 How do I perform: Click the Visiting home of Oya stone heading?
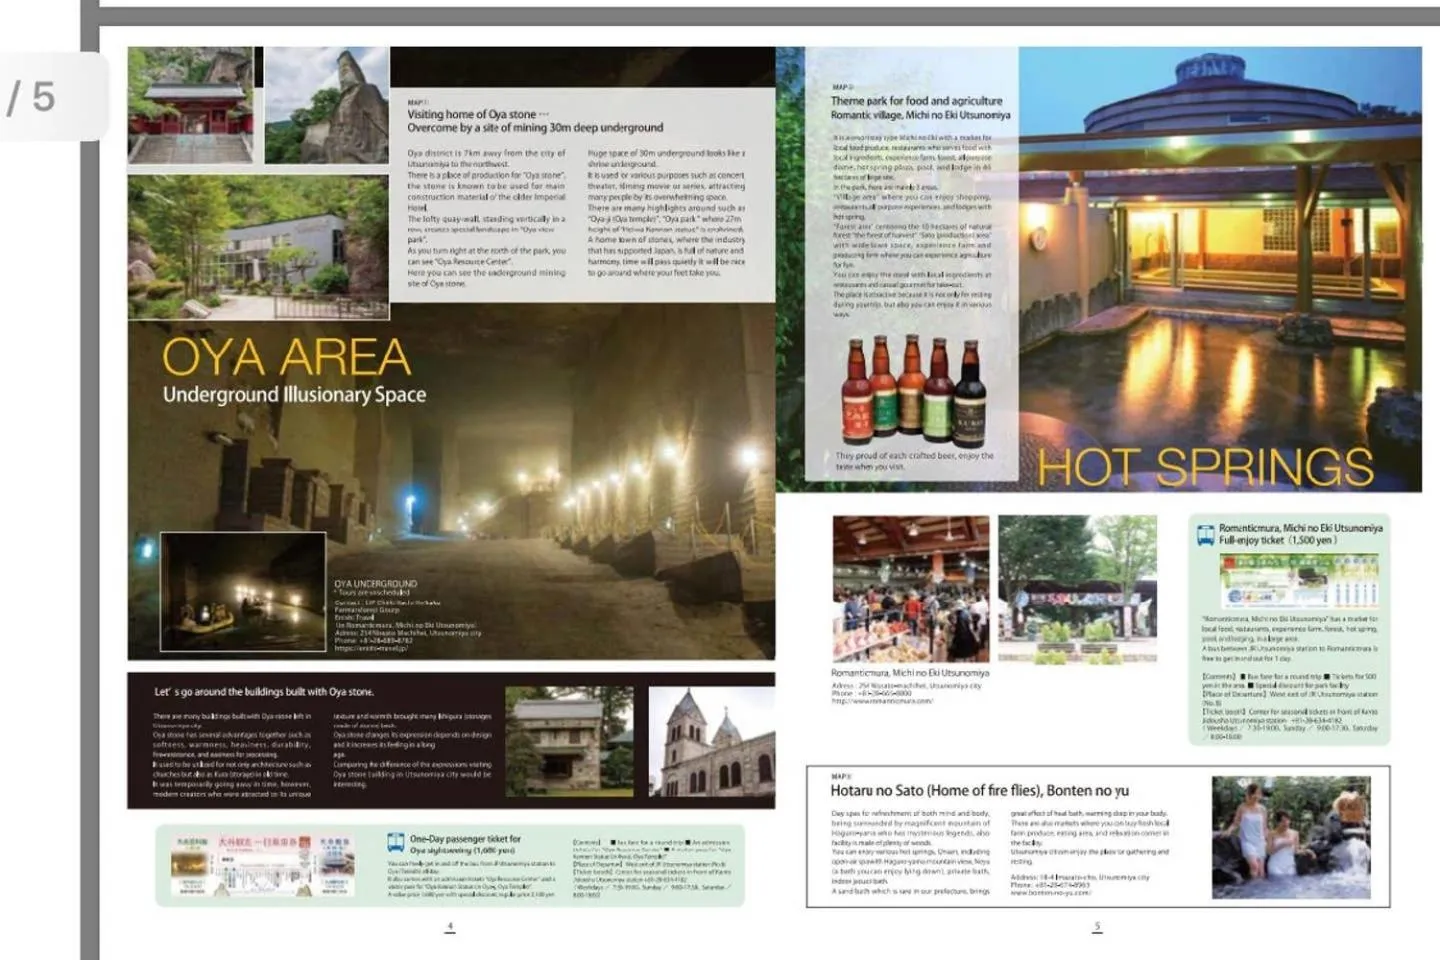click(x=477, y=114)
